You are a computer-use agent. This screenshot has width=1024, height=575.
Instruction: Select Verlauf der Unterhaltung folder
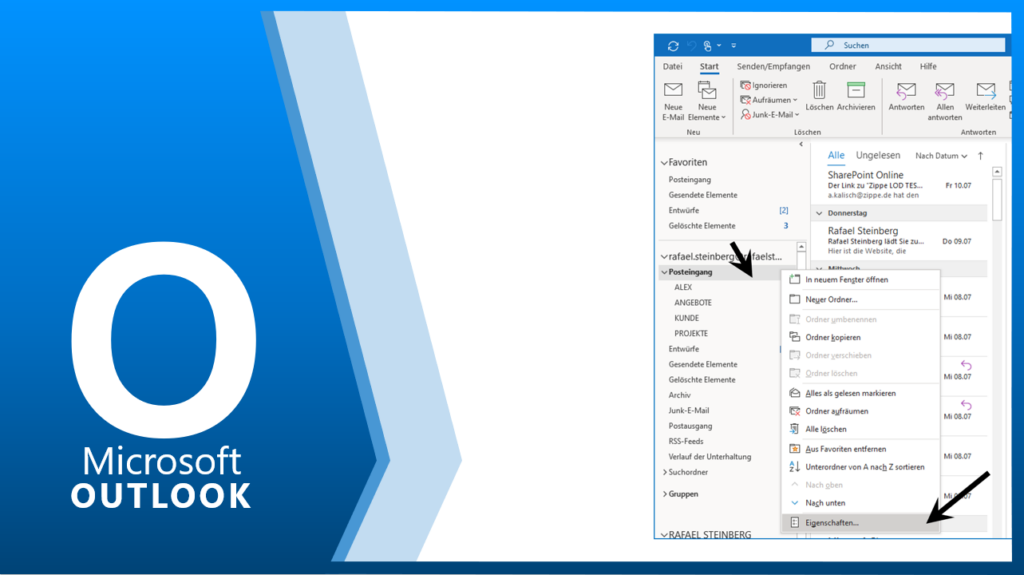point(709,457)
